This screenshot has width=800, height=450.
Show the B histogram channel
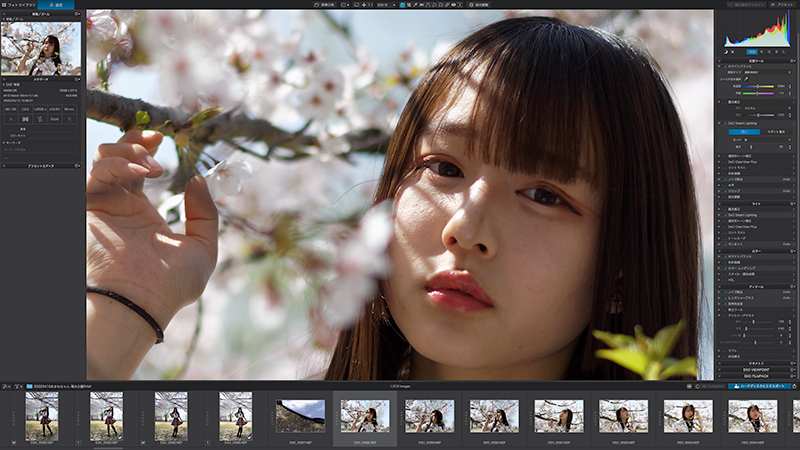point(777,52)
